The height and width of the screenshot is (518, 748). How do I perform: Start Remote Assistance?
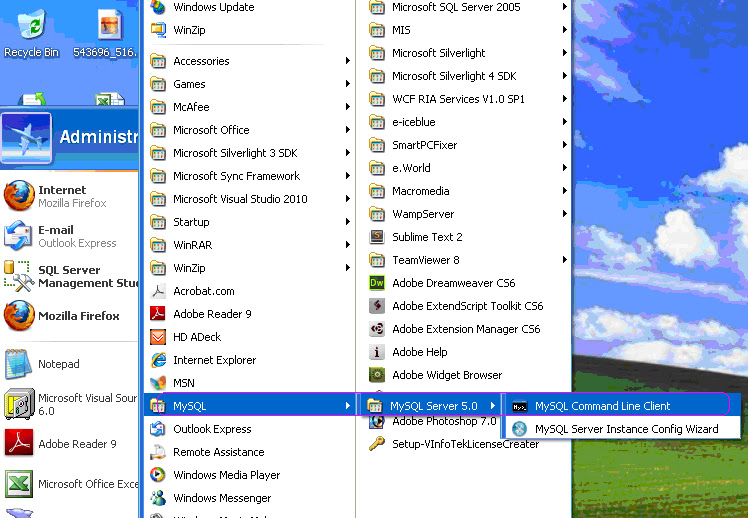coord(249,452)
